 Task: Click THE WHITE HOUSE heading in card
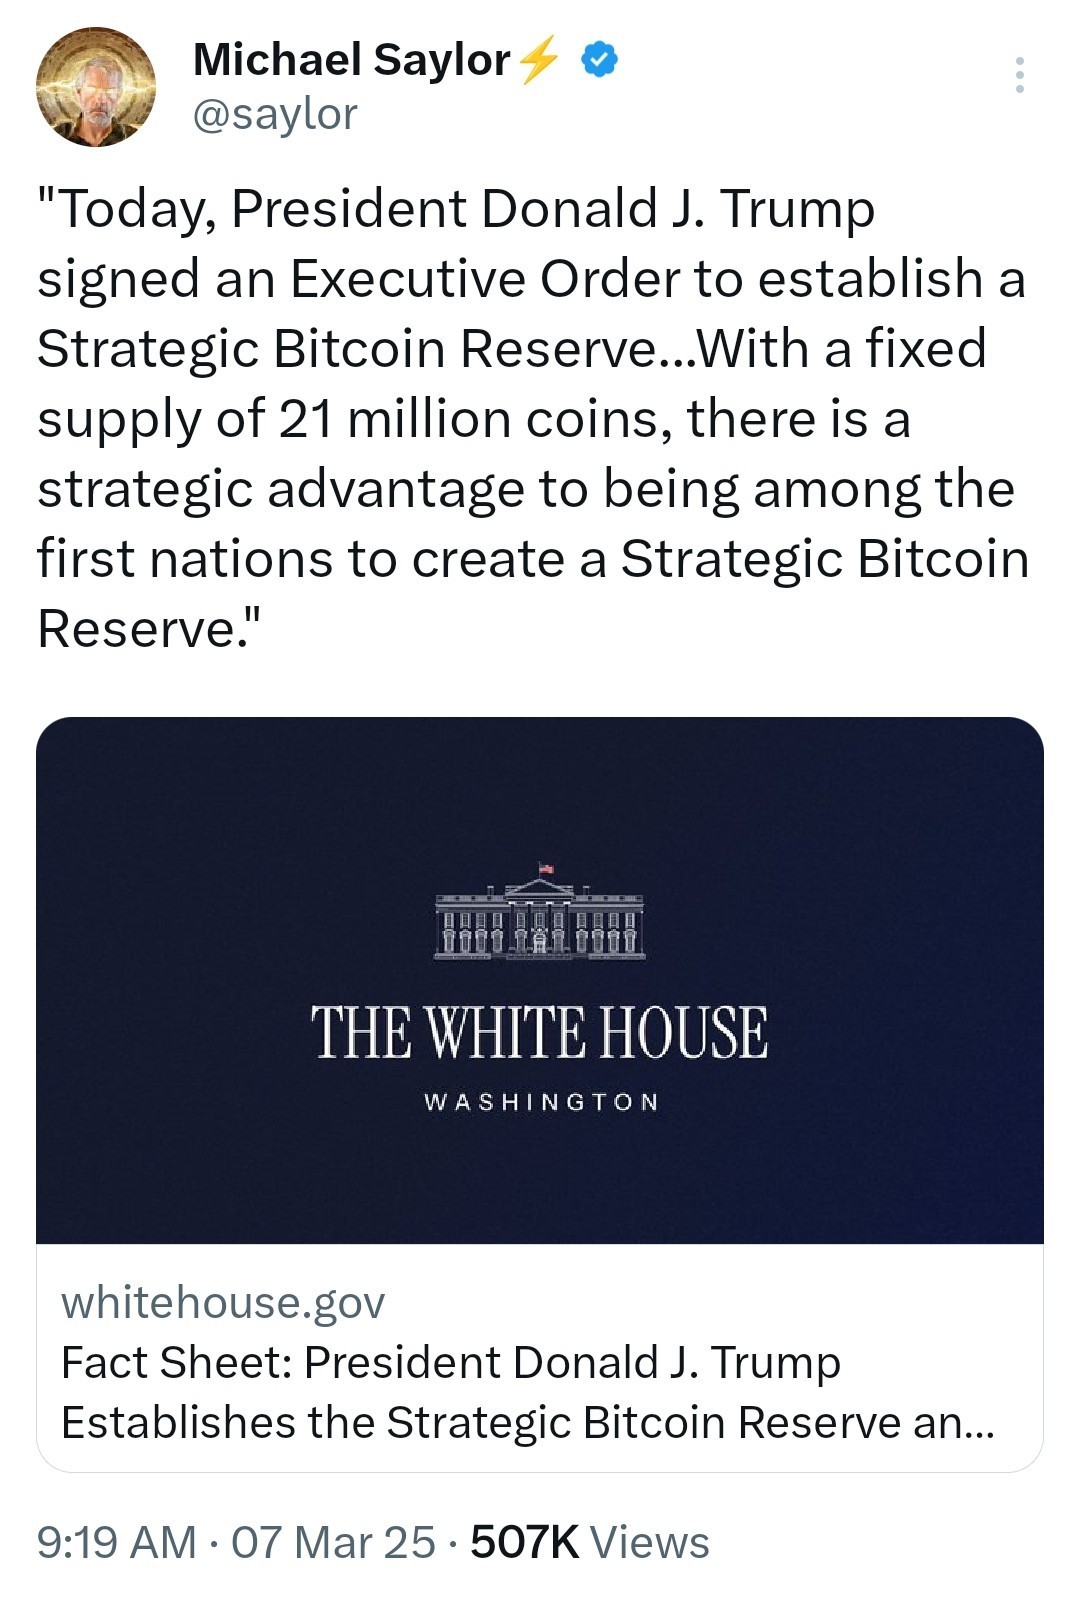click(x=540, y=1032)
